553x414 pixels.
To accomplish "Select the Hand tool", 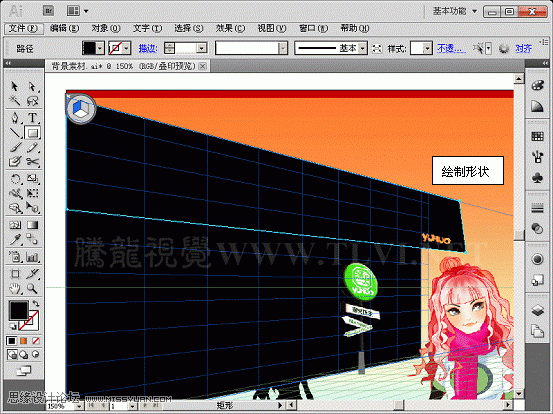I will [x=14, y=288].
